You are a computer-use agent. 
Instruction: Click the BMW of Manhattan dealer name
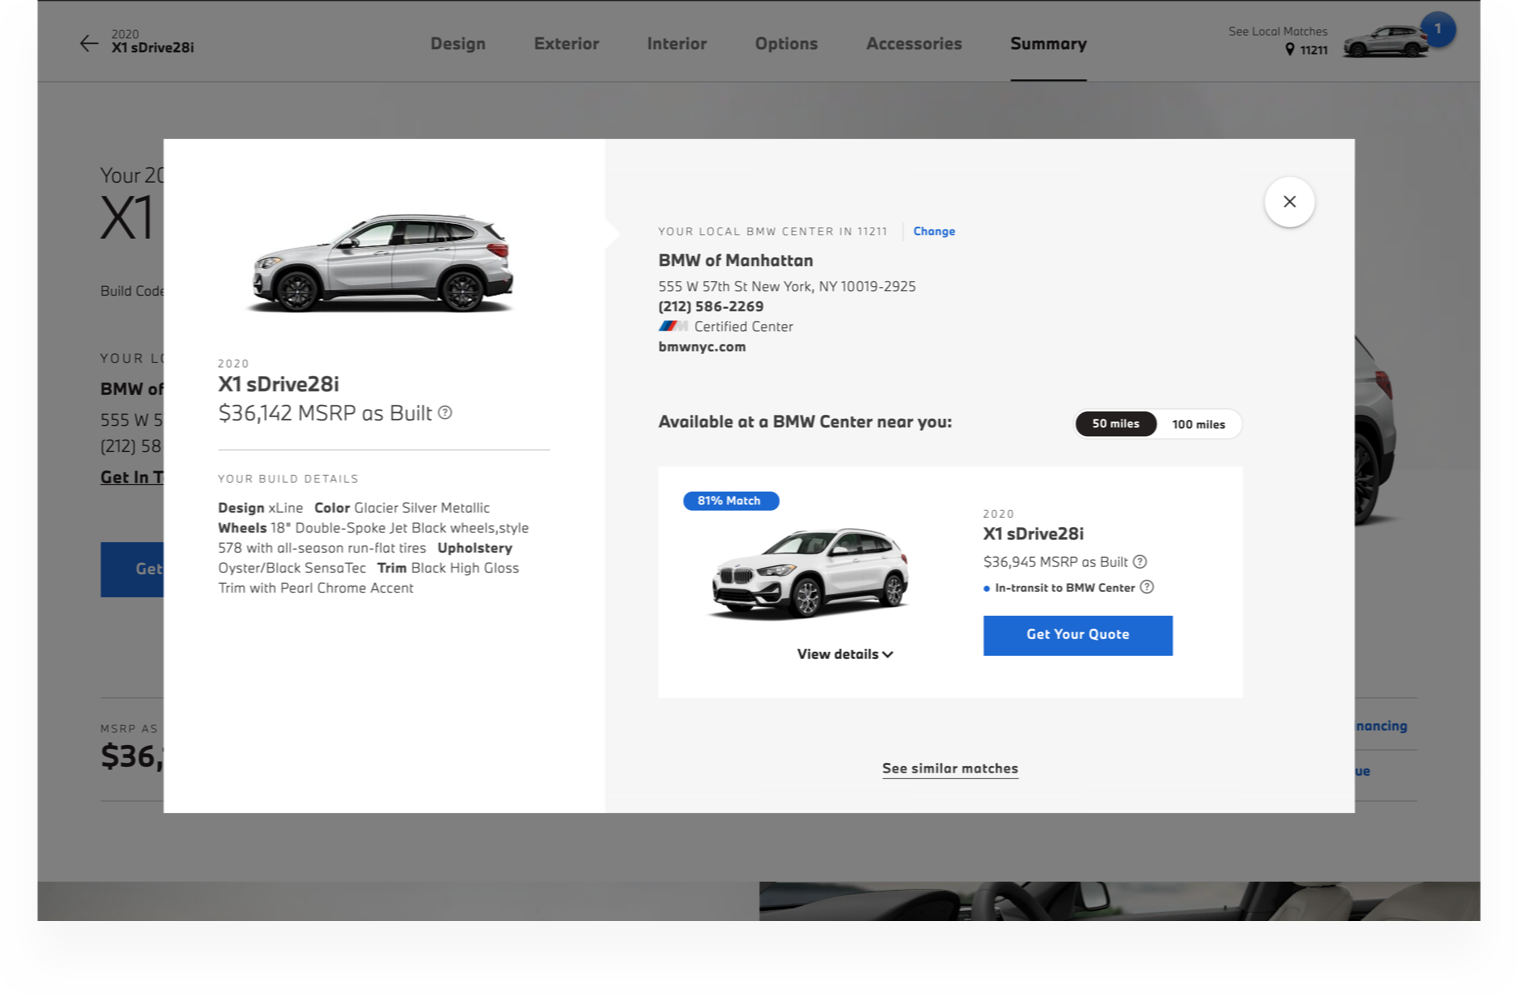point(736,260)
